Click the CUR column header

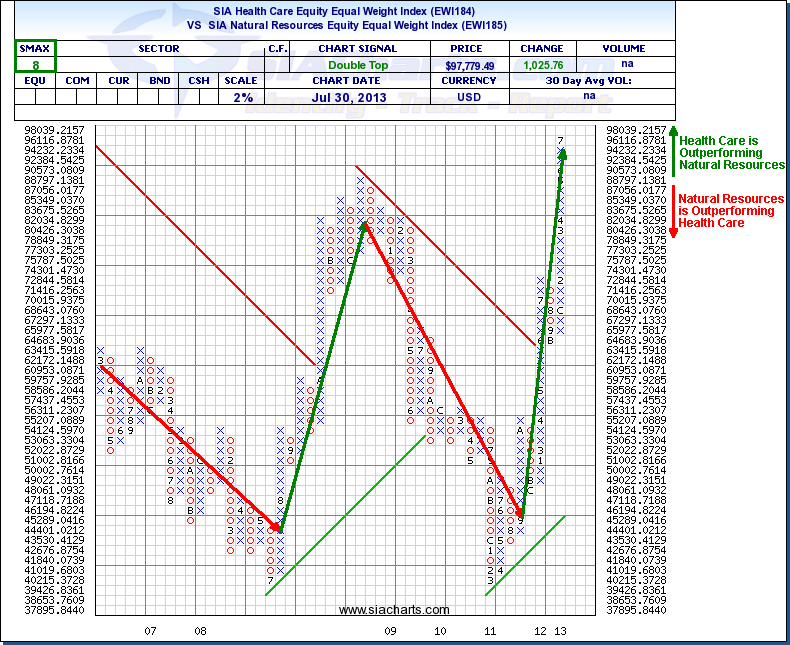(117, 80)
